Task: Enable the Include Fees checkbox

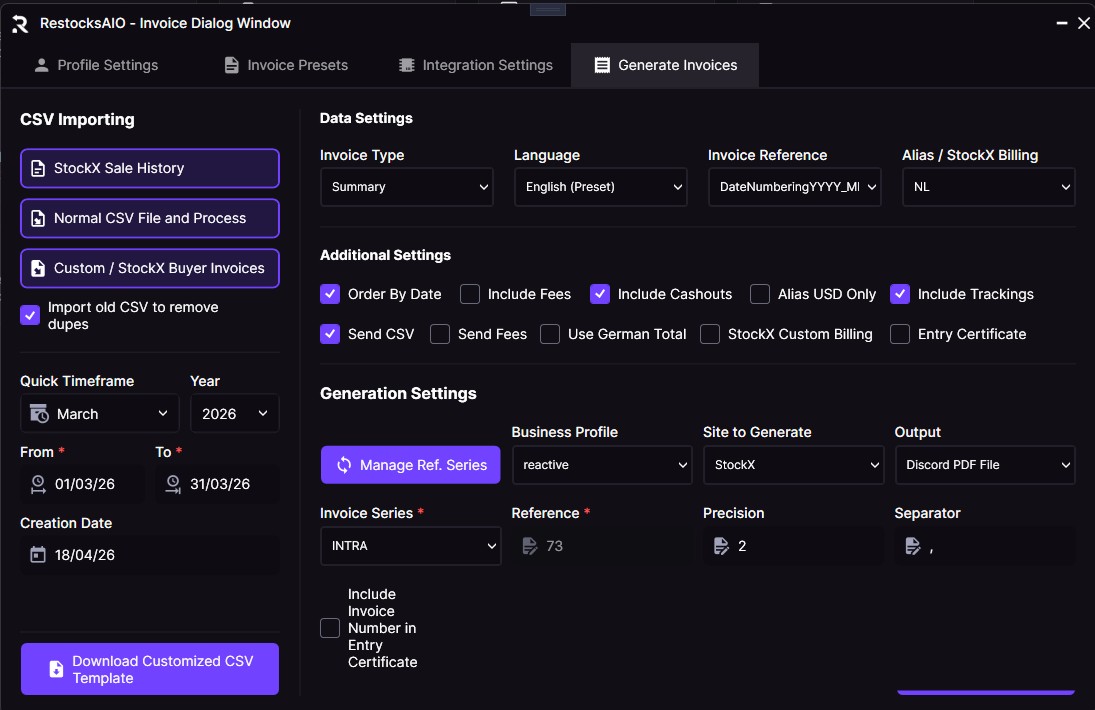Action: [470, 294]
